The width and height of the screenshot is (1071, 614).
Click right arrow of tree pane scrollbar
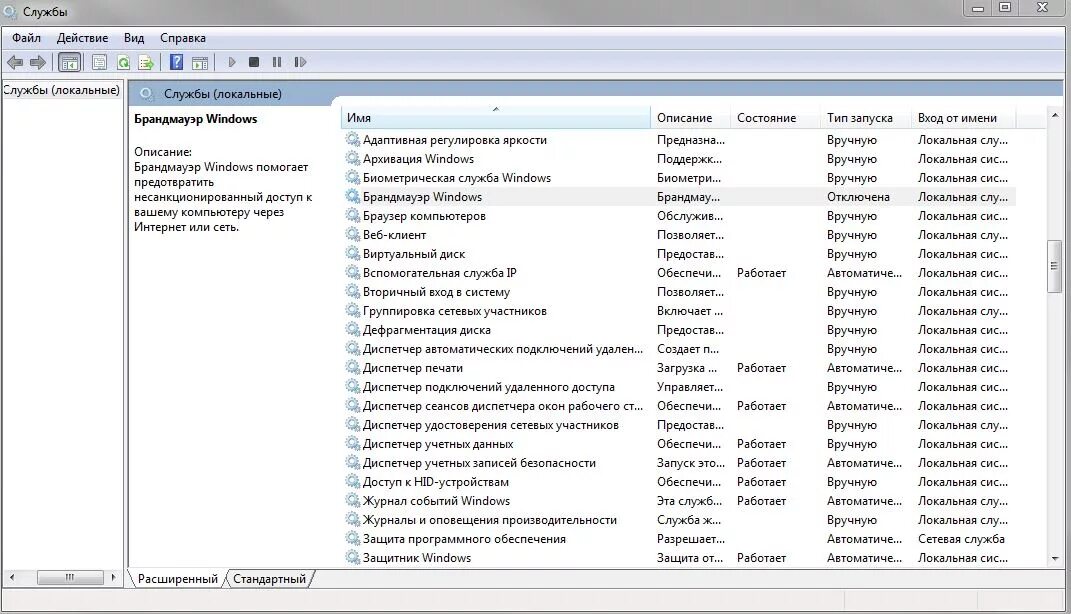(x=113, y=578)
